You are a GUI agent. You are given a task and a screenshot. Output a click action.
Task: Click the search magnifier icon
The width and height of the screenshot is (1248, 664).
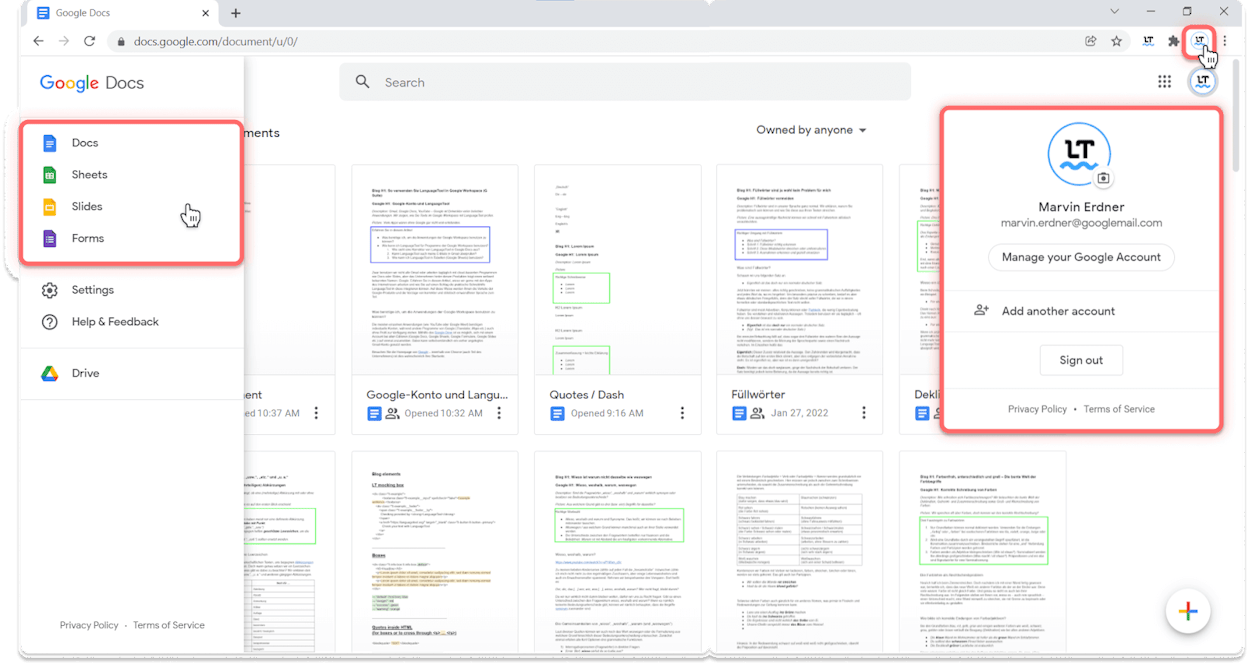(x=363, y=82)
